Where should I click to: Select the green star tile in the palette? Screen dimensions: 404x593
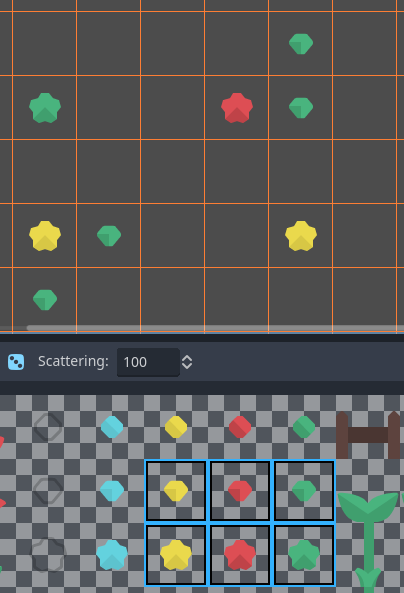click(304, 555)
